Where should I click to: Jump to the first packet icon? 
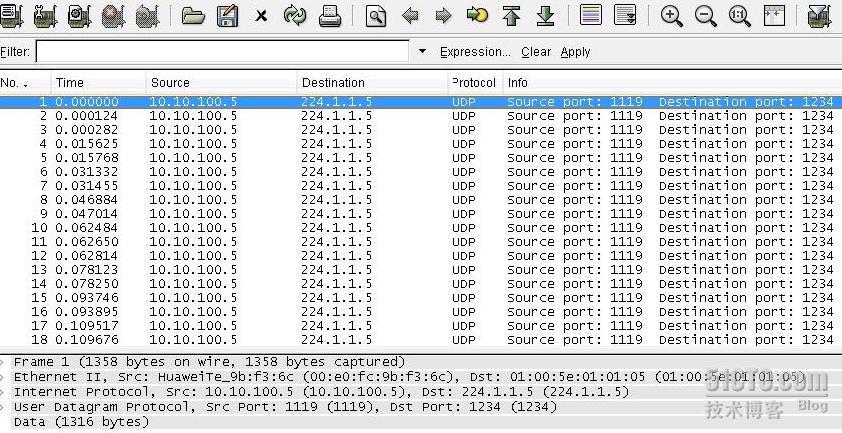click(x=512, y=16)
